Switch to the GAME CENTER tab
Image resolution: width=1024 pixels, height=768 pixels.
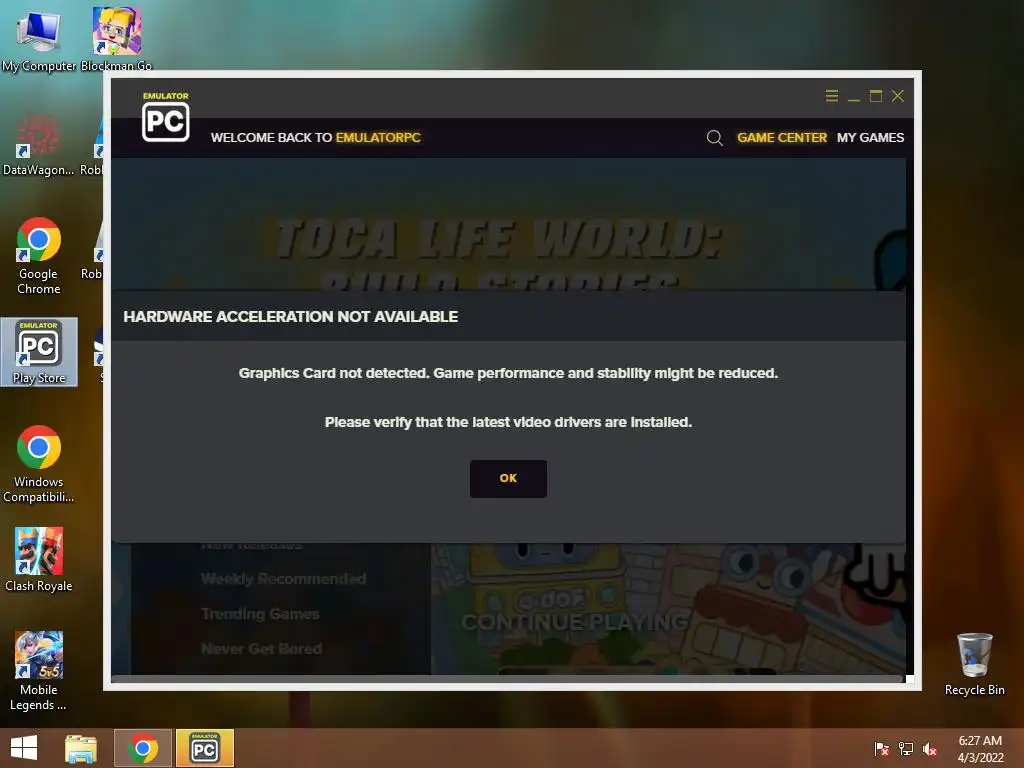(x=782, y=138)
